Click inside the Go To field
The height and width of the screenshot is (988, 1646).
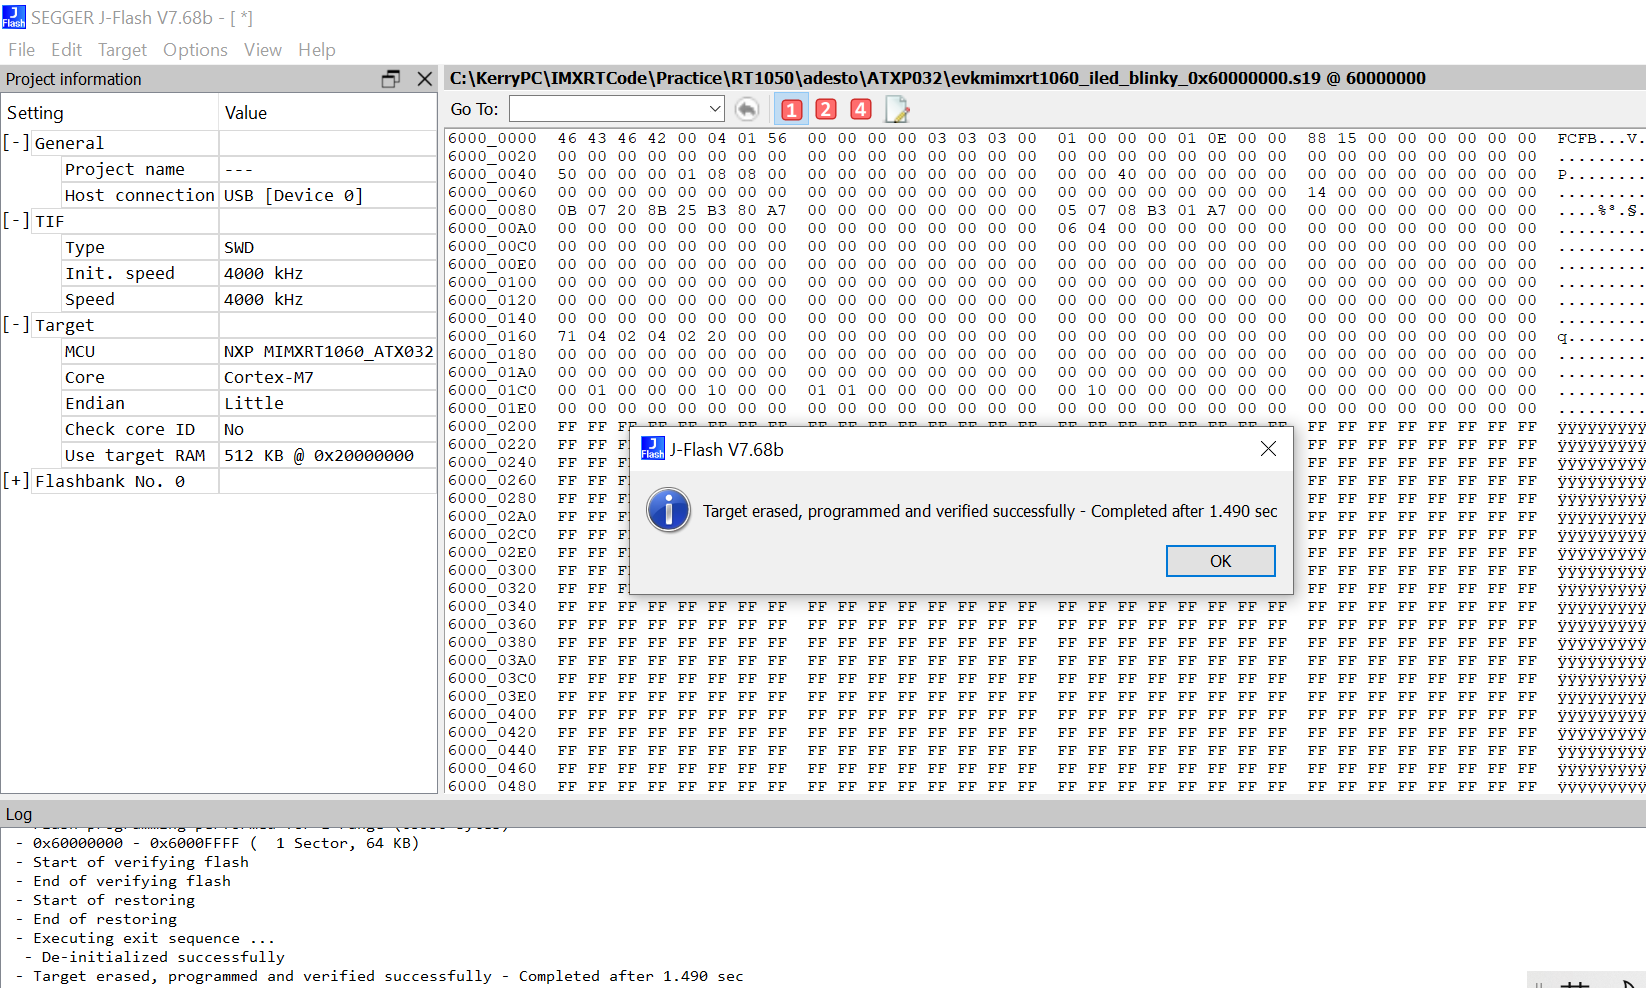click(610, 108)
